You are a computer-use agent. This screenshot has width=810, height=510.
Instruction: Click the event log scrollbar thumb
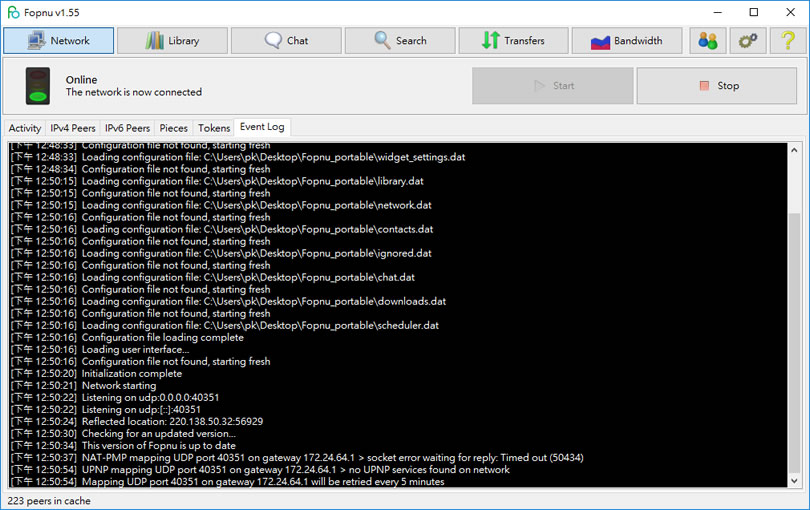[x=794, y=342]
